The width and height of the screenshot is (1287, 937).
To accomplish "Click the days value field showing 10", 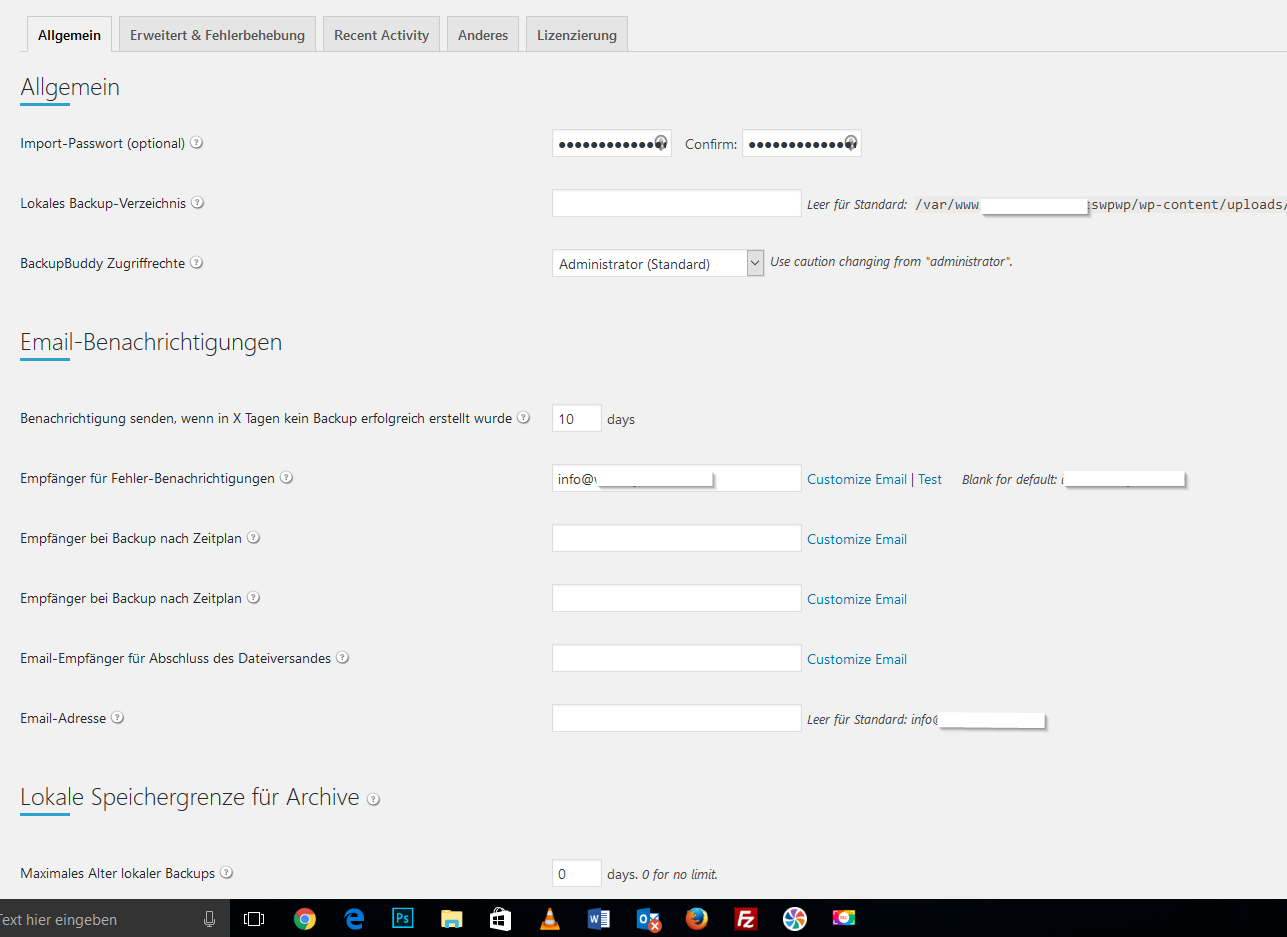I will pyautogui.click(x=576, y=418).
